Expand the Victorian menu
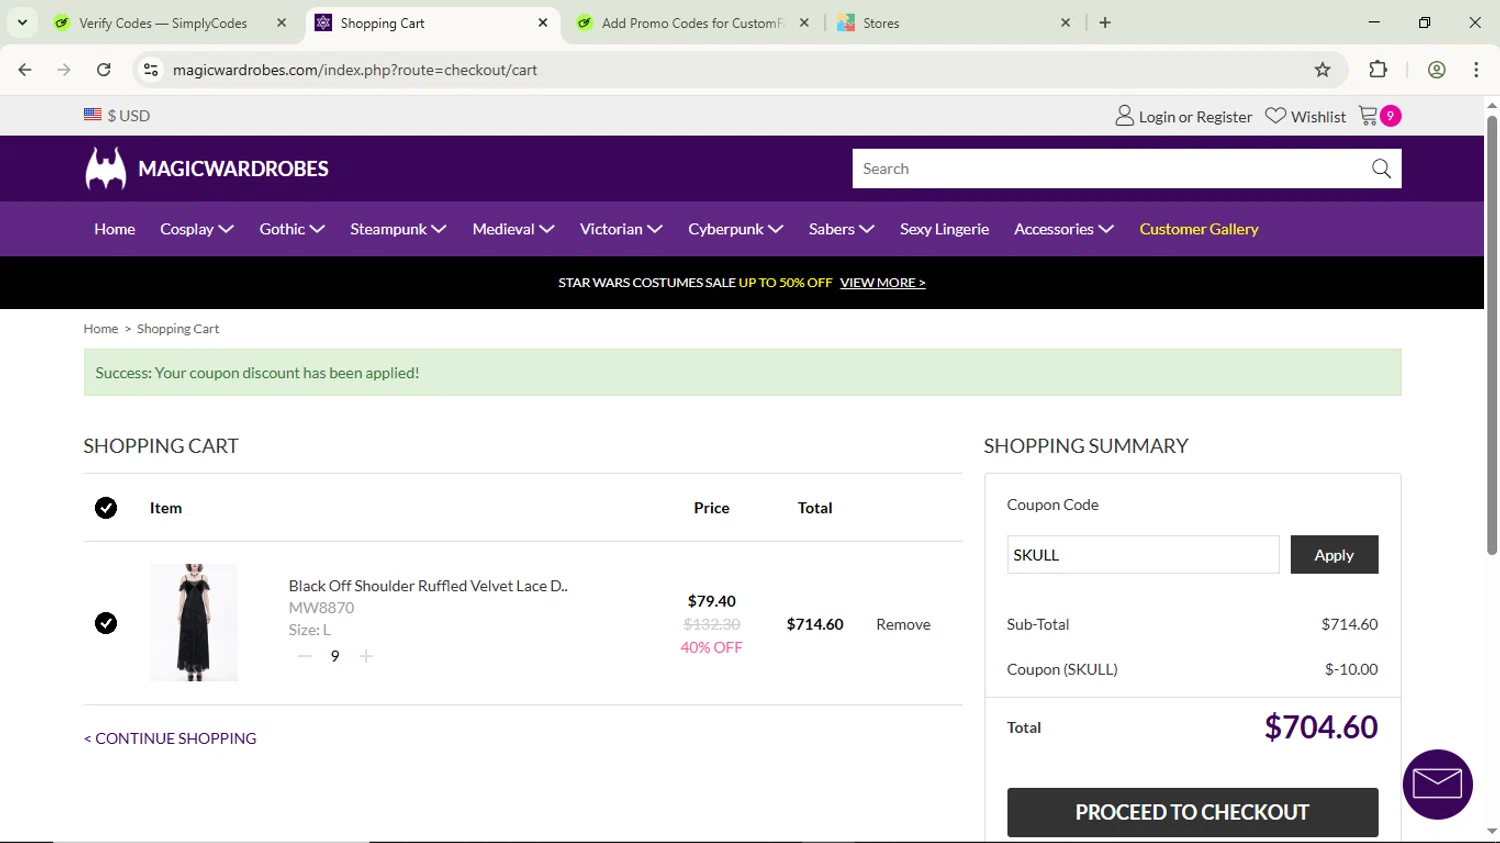Screen dimensions: 1500x843 click(621, 229)
